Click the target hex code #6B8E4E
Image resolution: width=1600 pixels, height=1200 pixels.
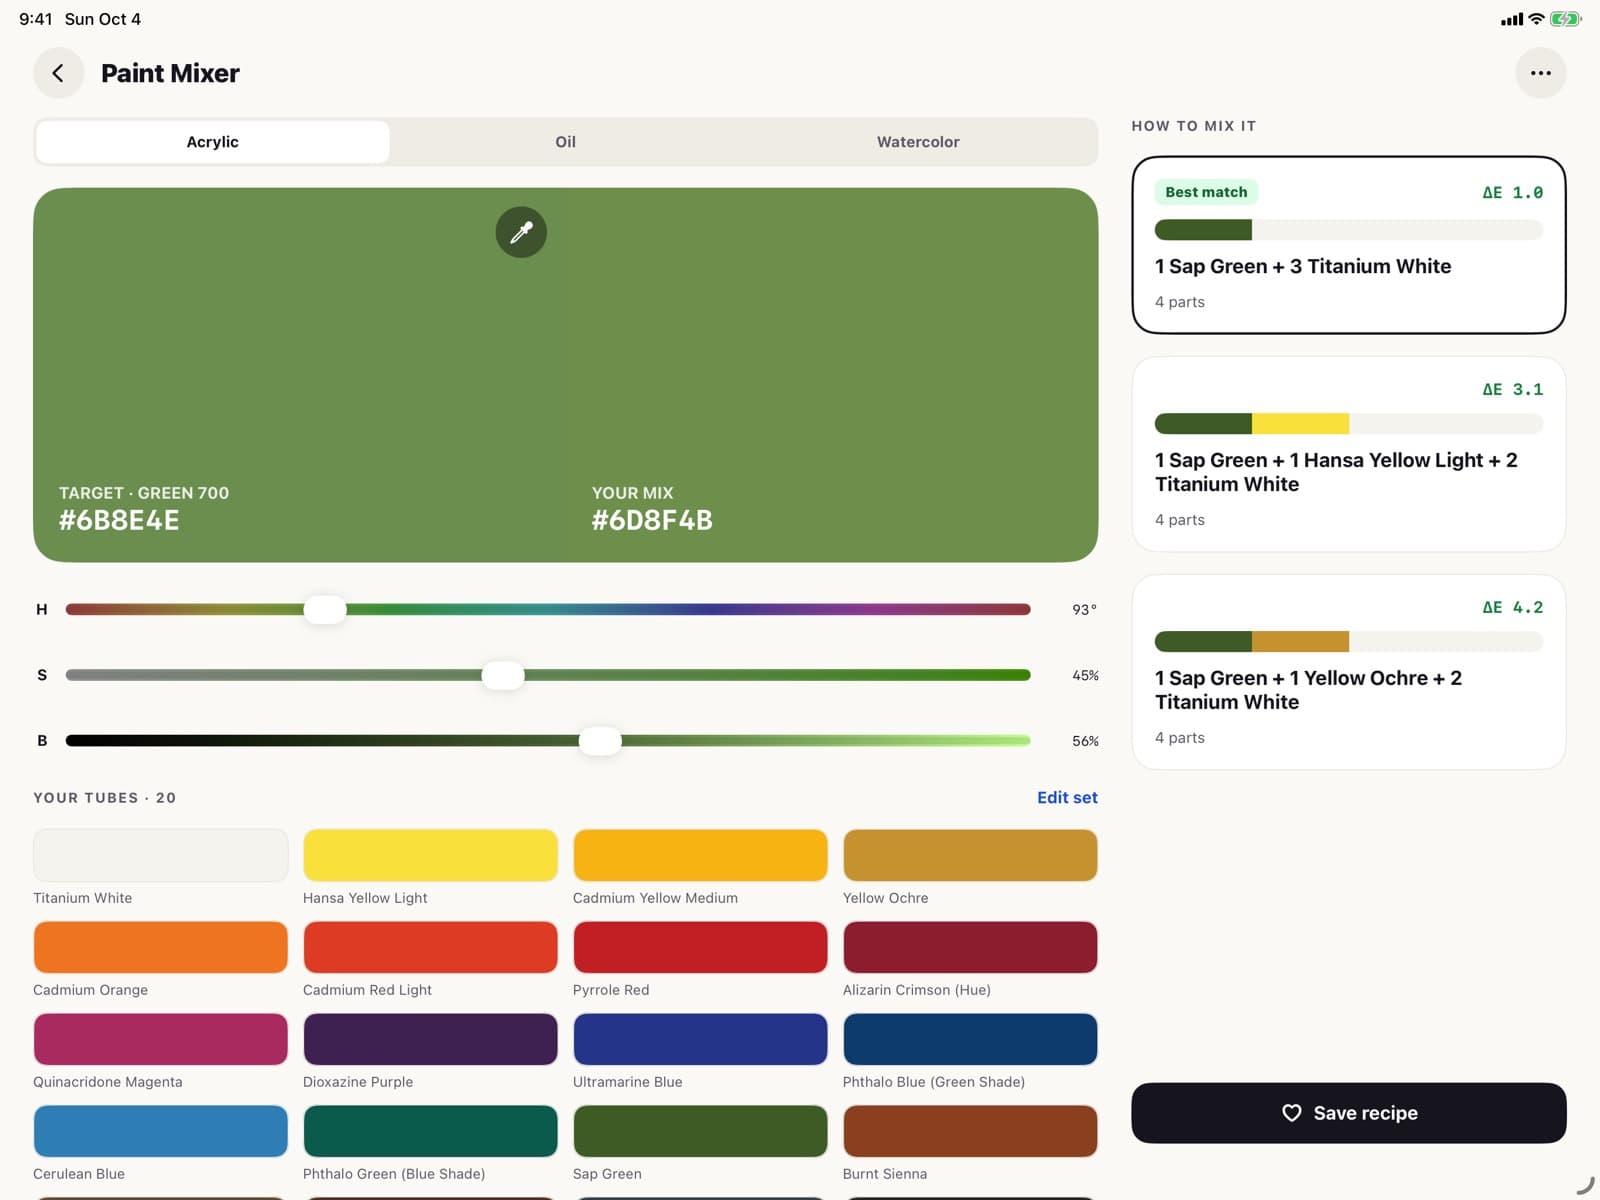119,520
